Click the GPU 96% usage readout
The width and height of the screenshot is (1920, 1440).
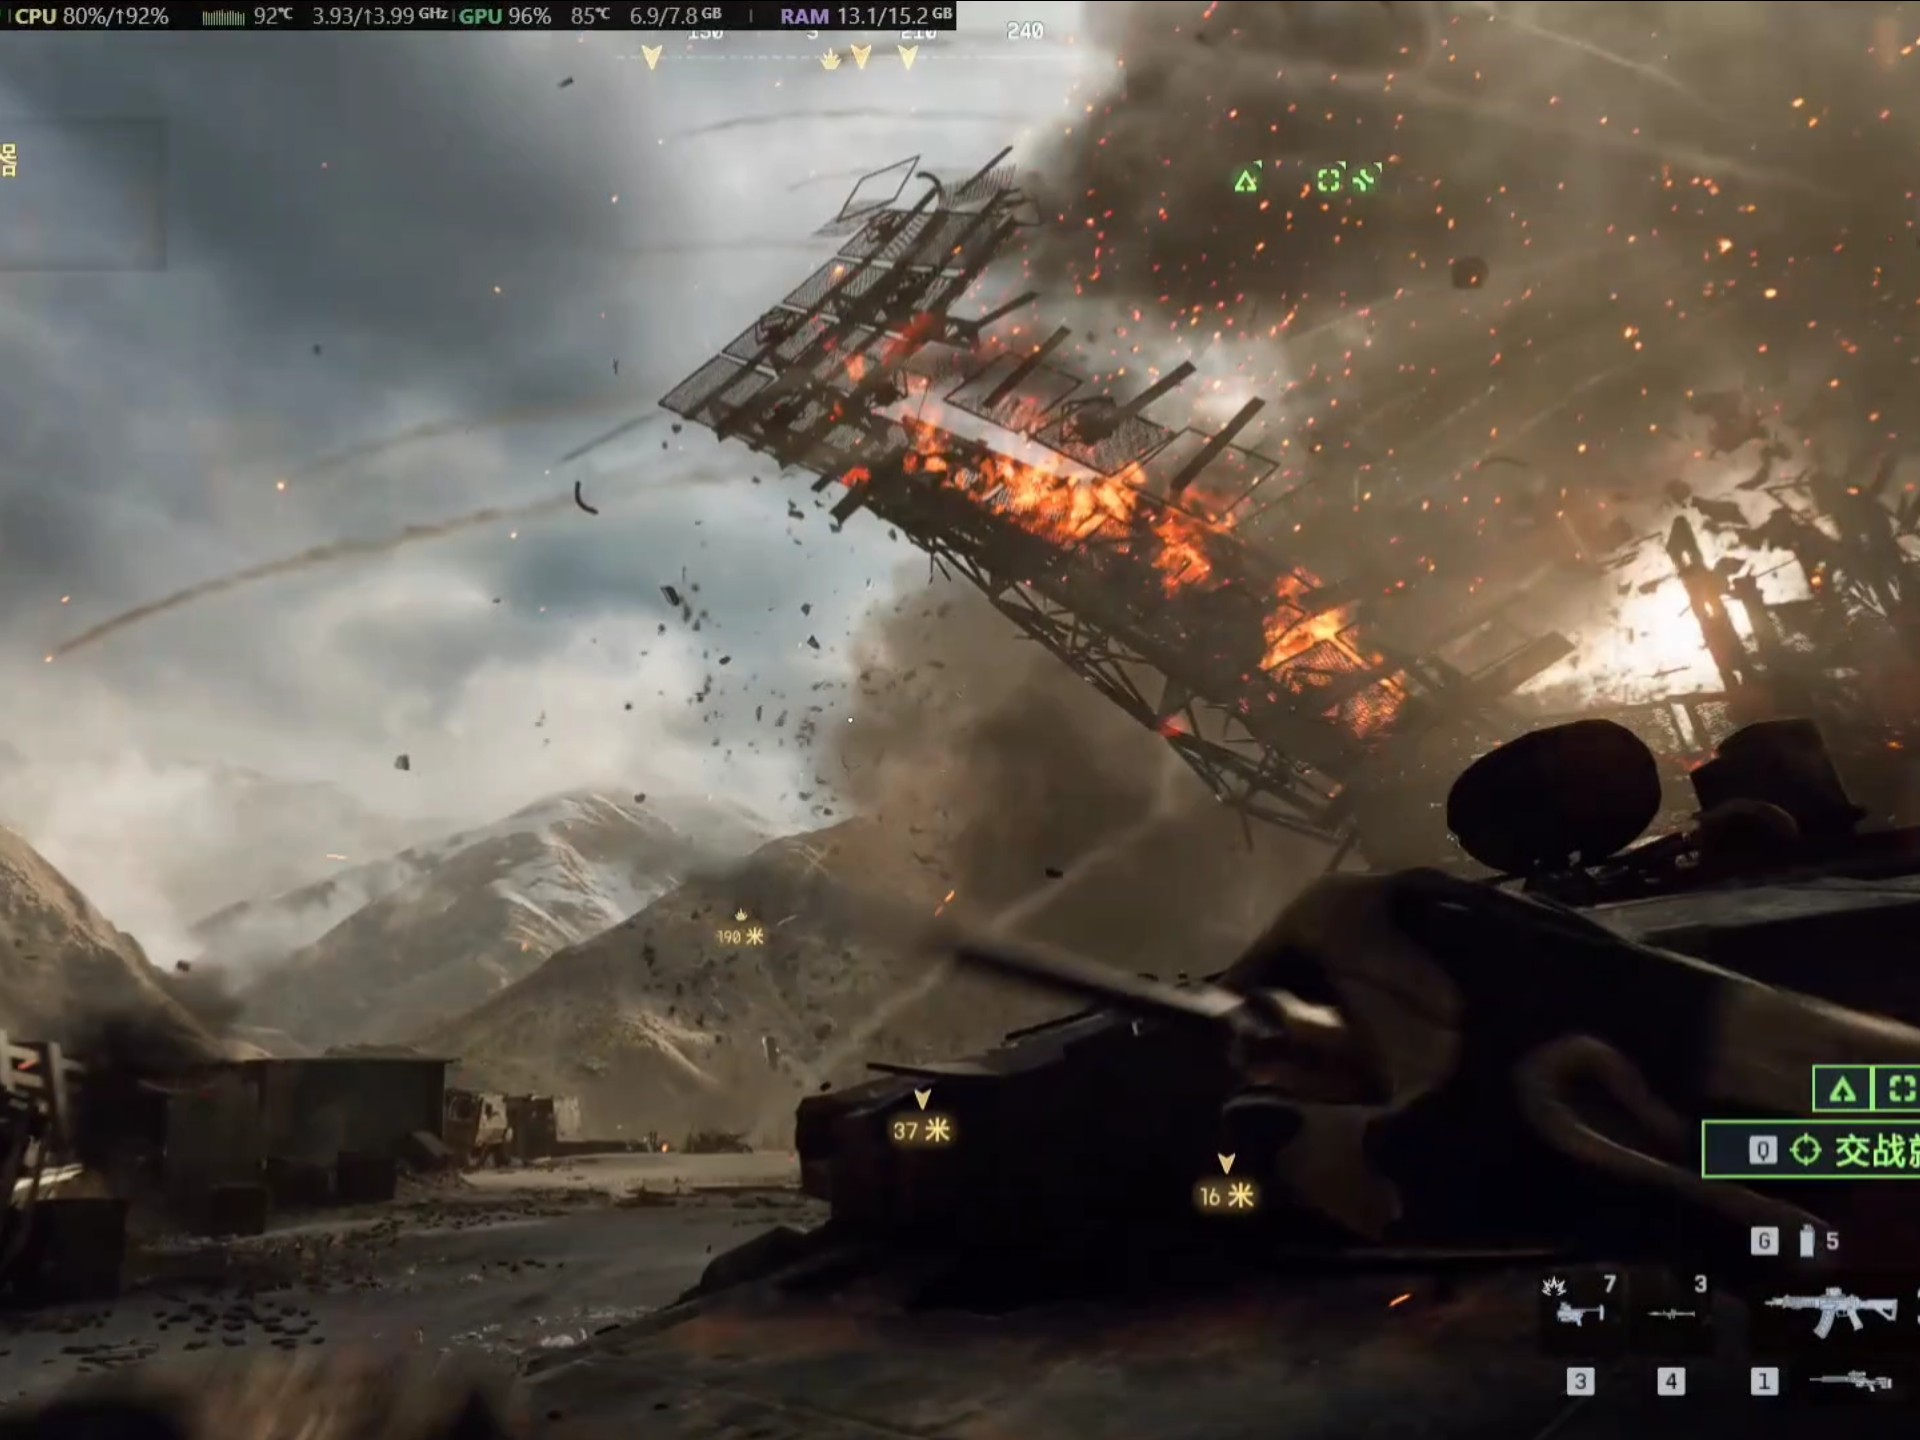point(505,16)
